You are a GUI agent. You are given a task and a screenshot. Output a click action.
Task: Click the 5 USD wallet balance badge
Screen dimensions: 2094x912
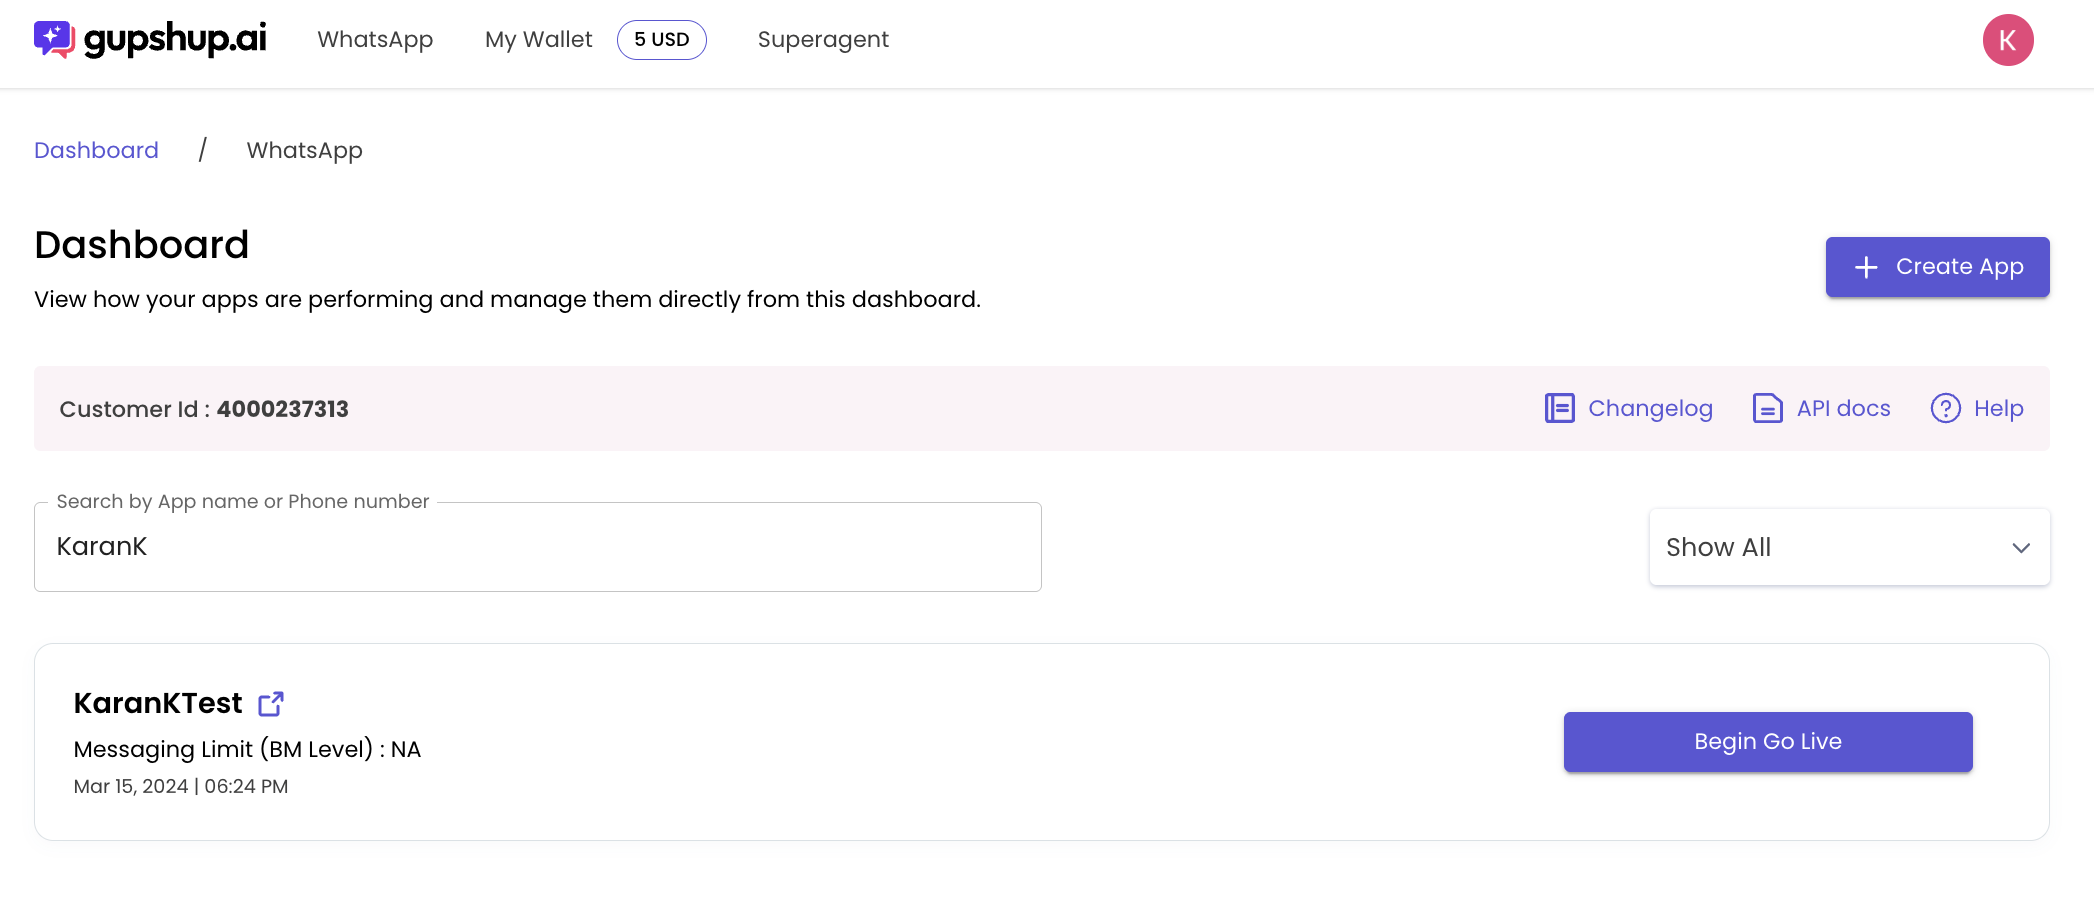662,40
